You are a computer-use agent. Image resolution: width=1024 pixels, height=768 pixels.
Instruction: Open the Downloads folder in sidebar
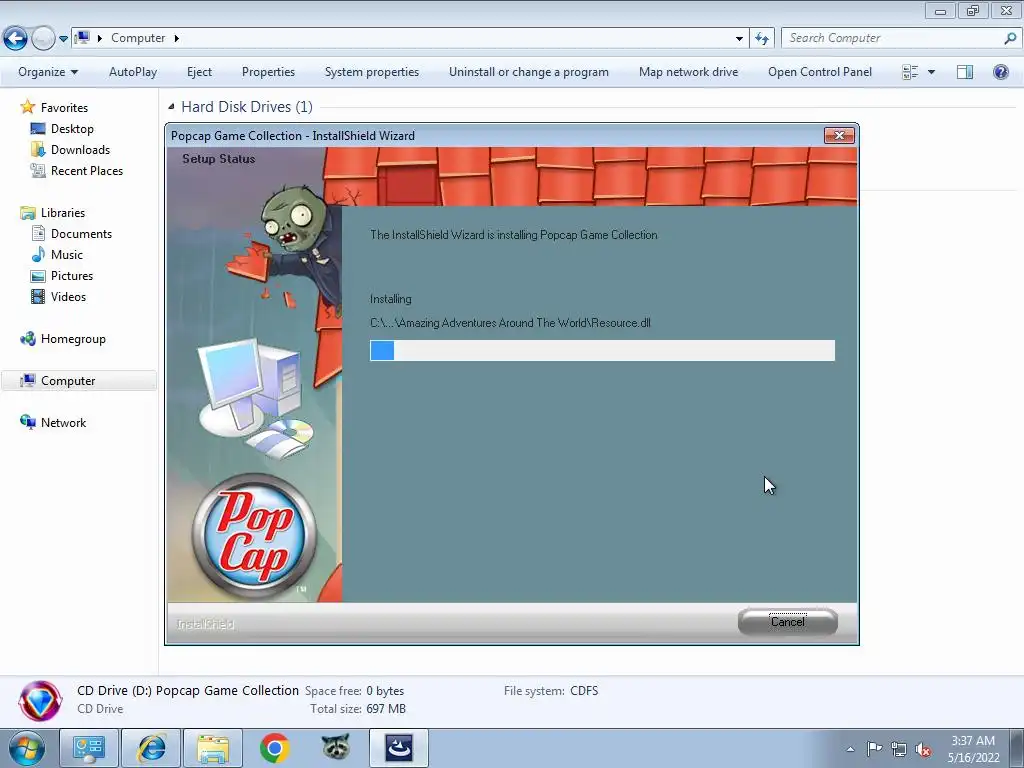(80, 150)
